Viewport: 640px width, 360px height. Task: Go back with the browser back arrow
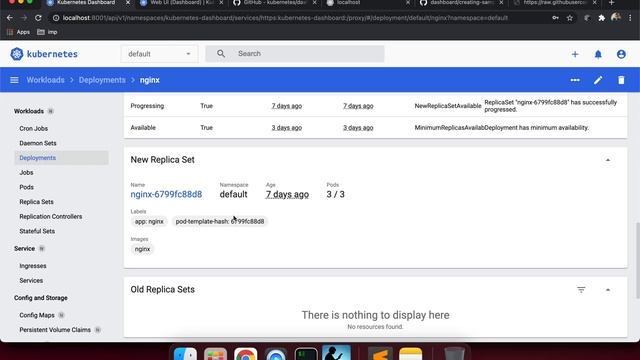10,18
